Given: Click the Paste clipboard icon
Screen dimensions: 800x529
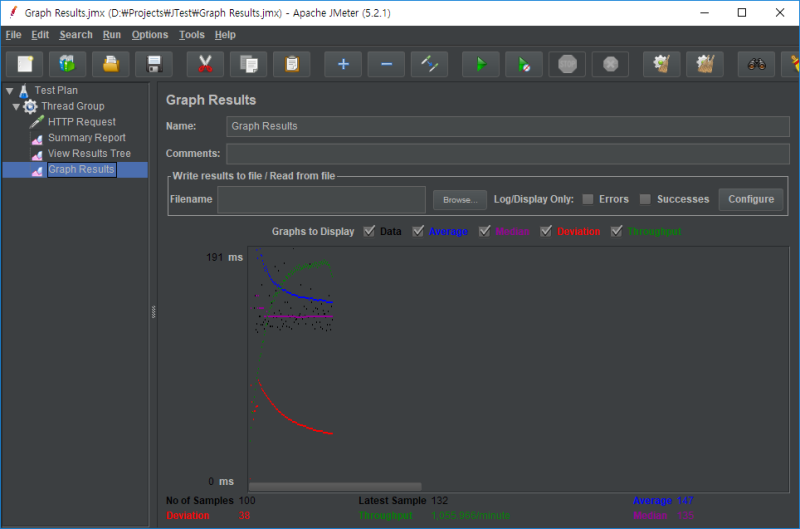Looking at the screenshot, I should (x=292, y=64).
